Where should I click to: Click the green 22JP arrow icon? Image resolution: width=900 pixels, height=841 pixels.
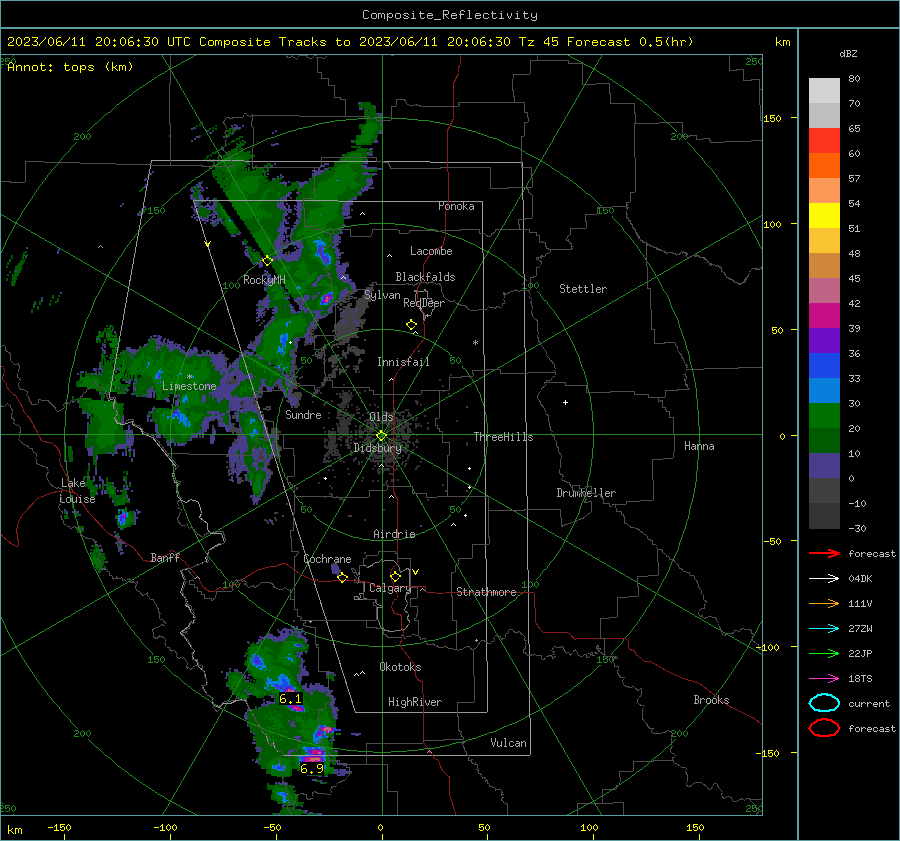824,653
